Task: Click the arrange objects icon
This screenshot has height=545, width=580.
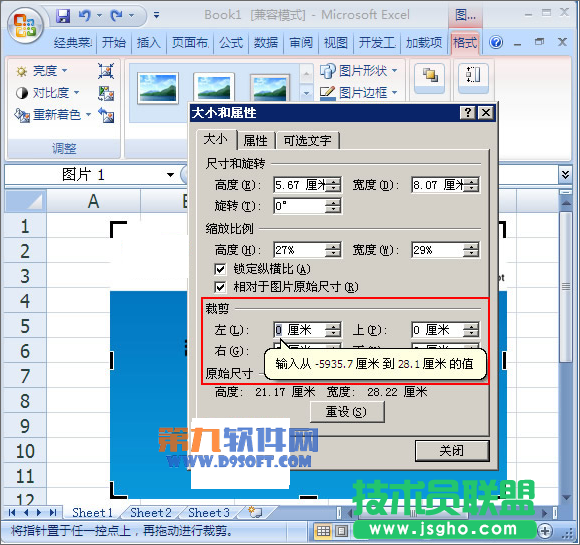Action: click(429, 78)
